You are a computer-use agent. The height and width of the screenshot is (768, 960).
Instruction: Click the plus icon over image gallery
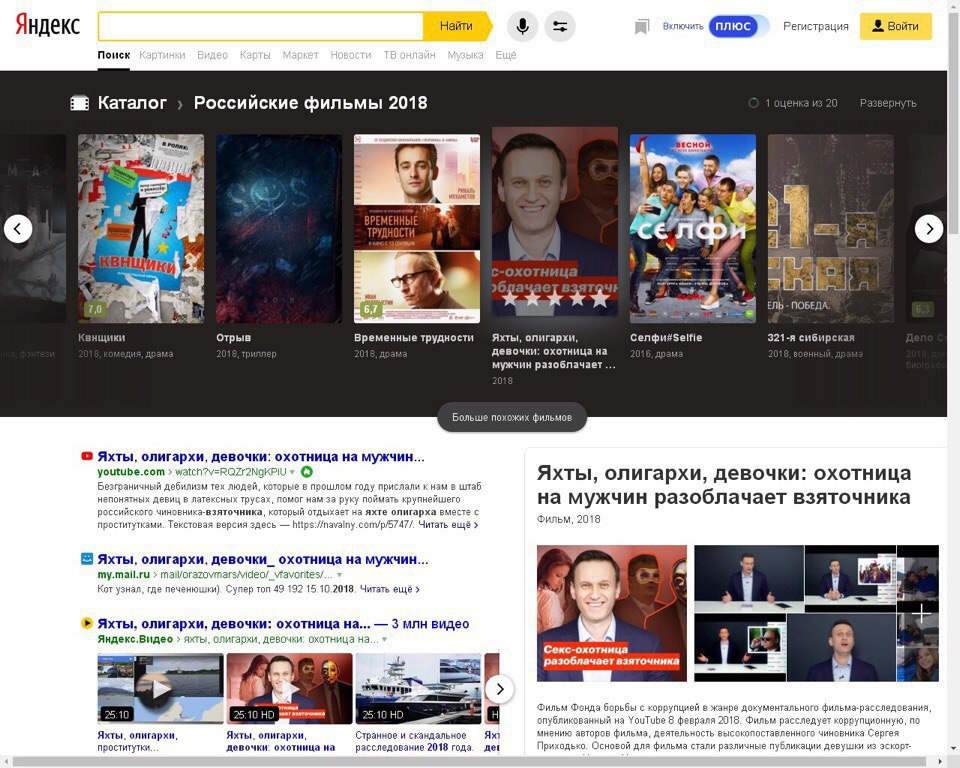(x=921, y=613)
